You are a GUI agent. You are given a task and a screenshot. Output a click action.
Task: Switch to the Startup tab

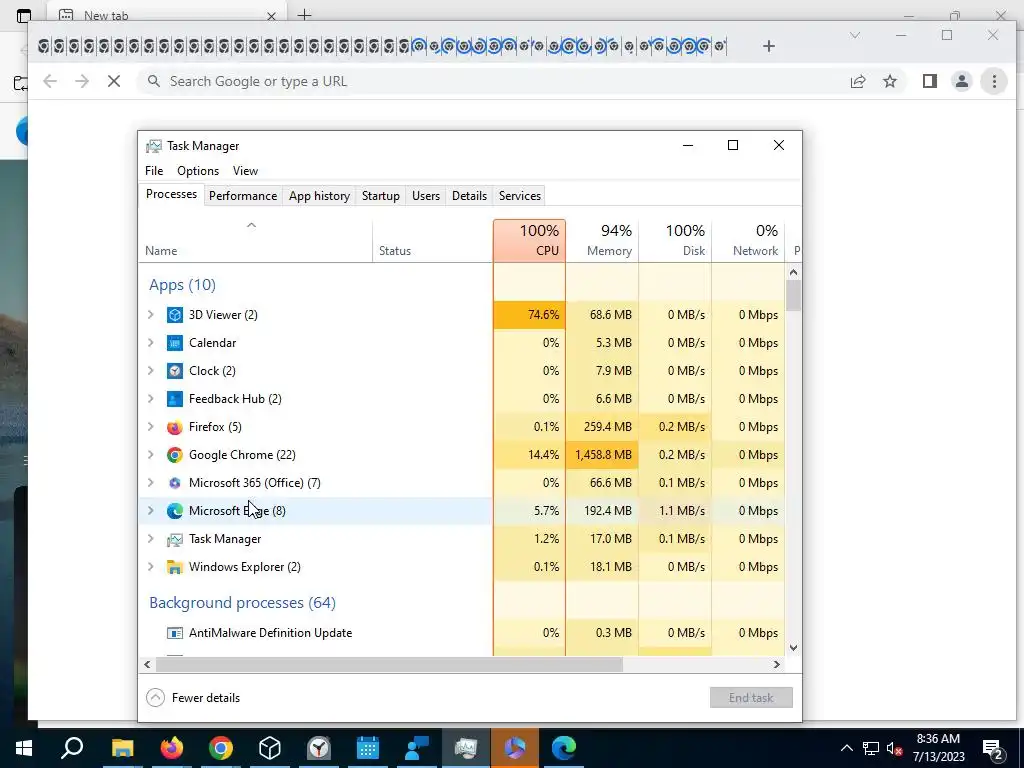[x=381, y=196]
